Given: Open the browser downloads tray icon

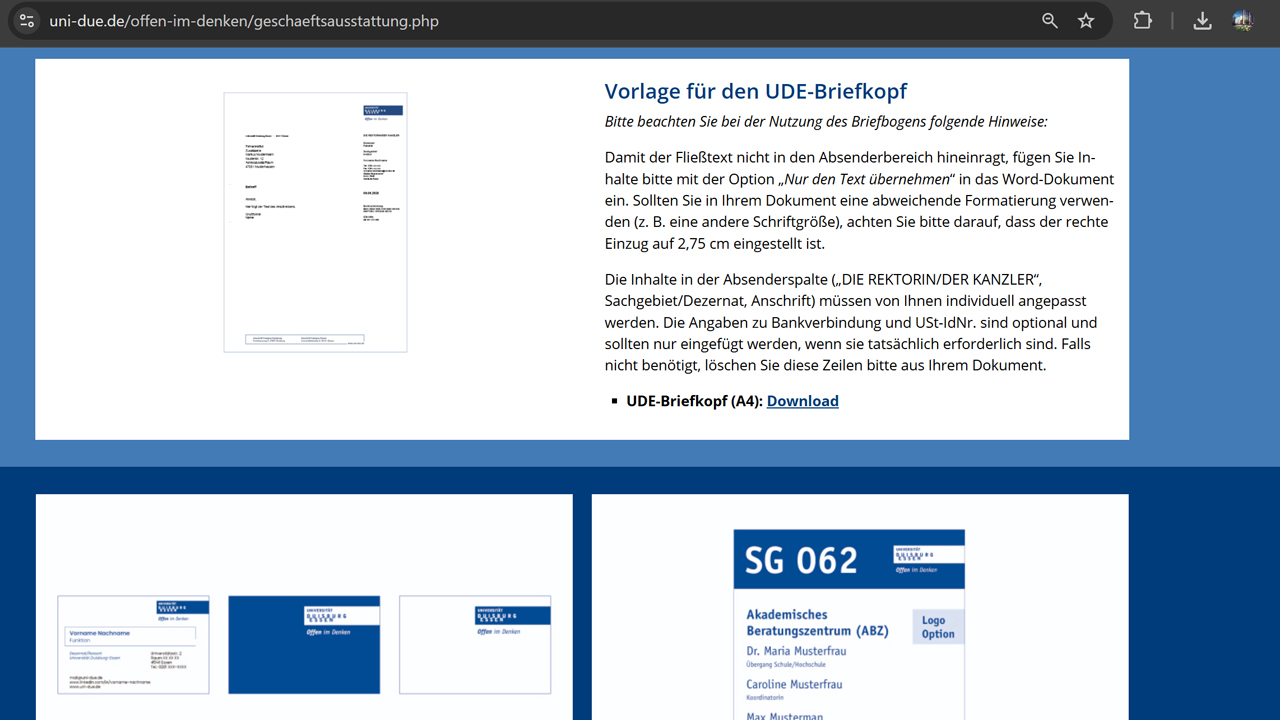Looking at the screenshot, I should point(1203,21).
